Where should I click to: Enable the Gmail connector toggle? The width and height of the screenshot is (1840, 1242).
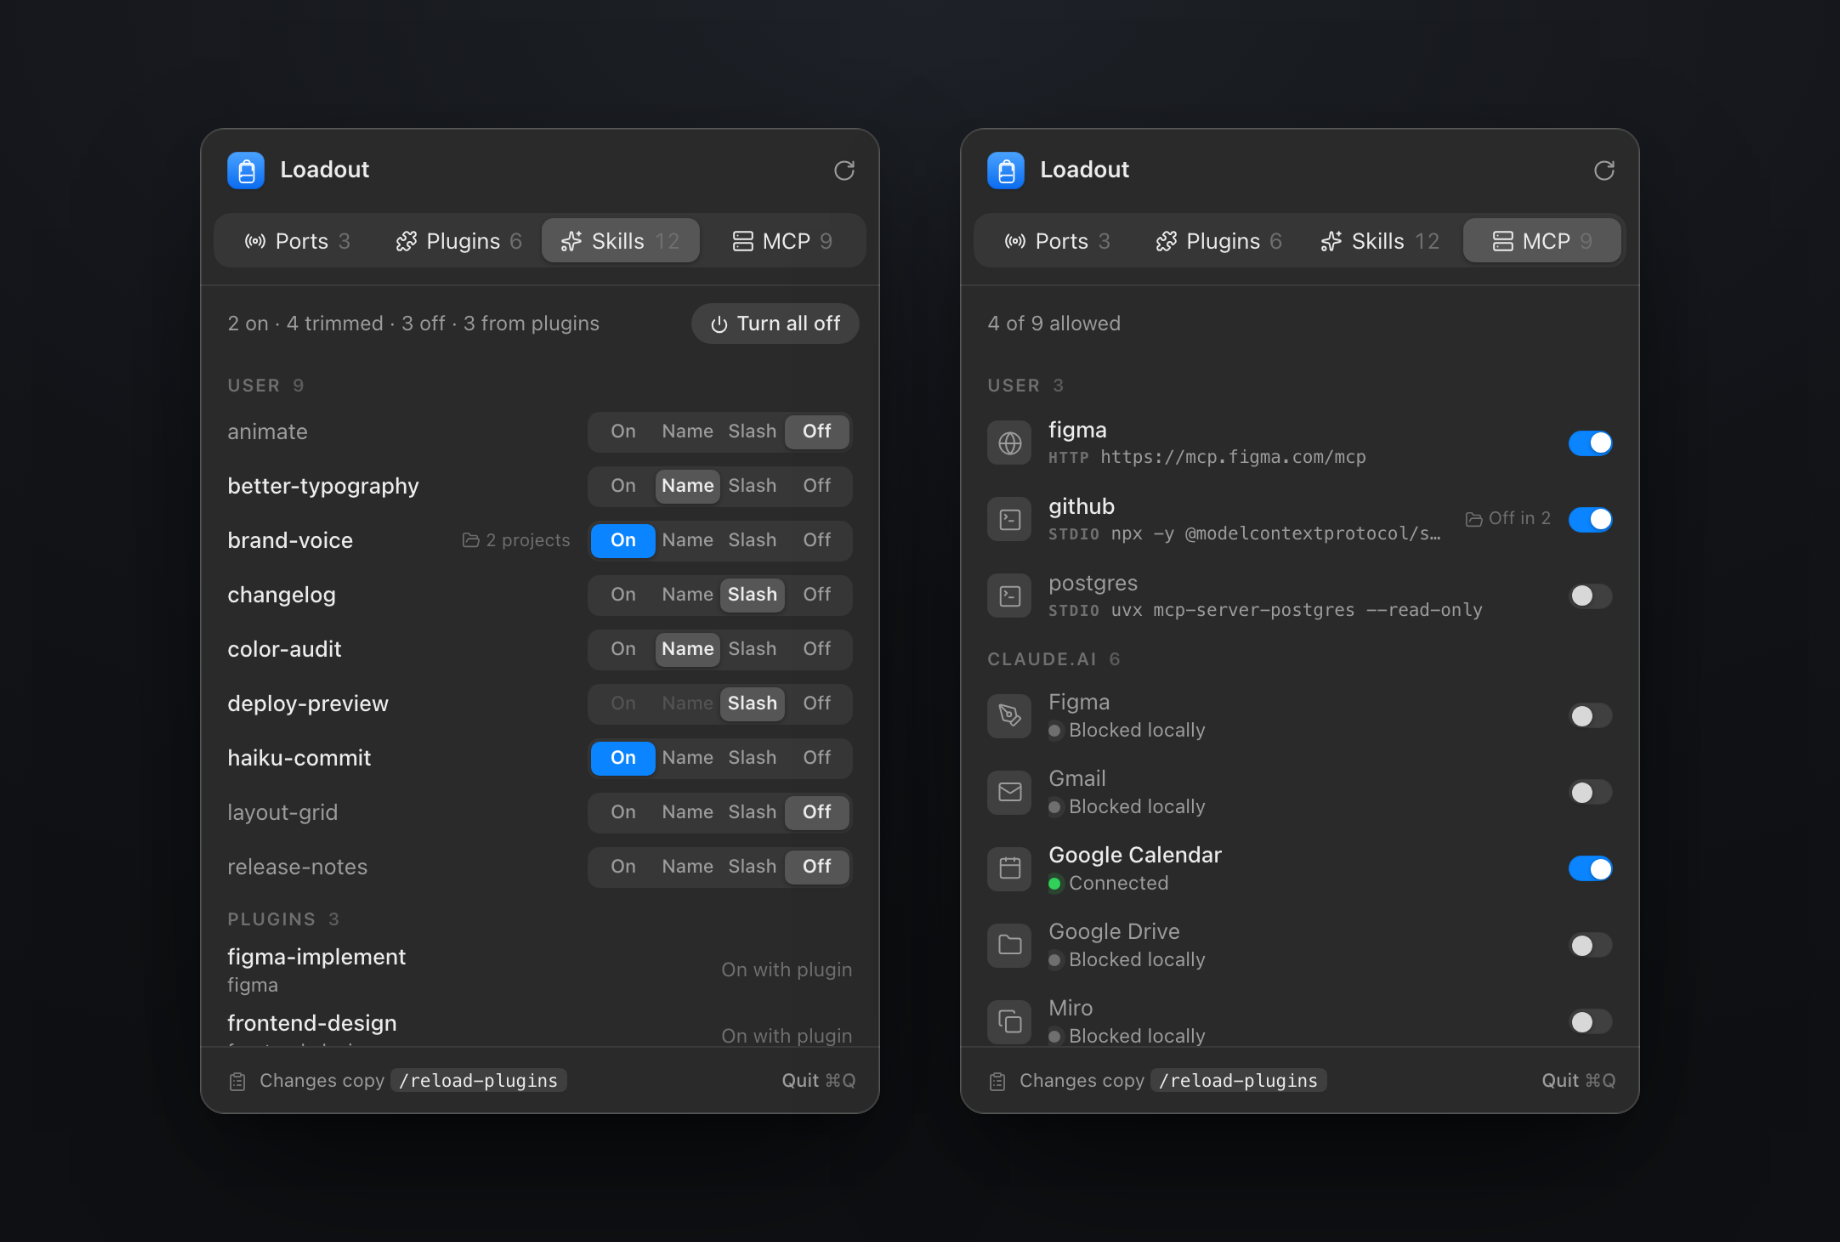click(1590, 792)
